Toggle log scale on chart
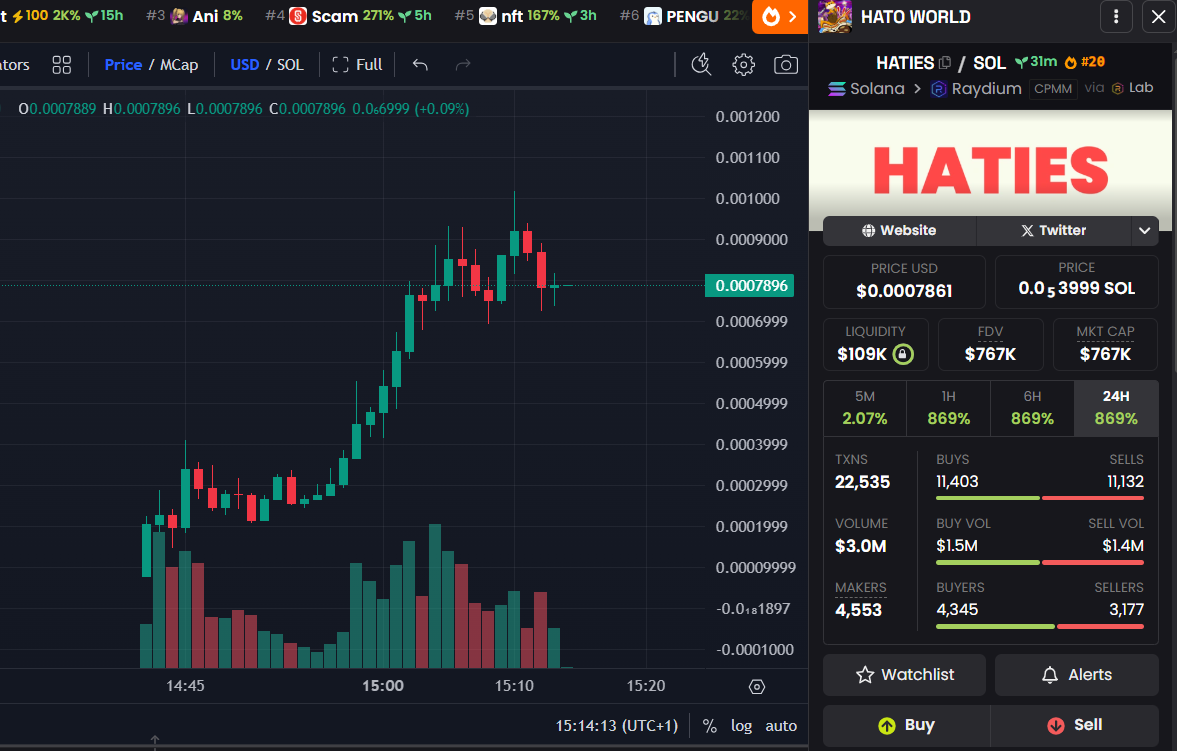Screen dimensions: 1177x751 coord(742,725)
